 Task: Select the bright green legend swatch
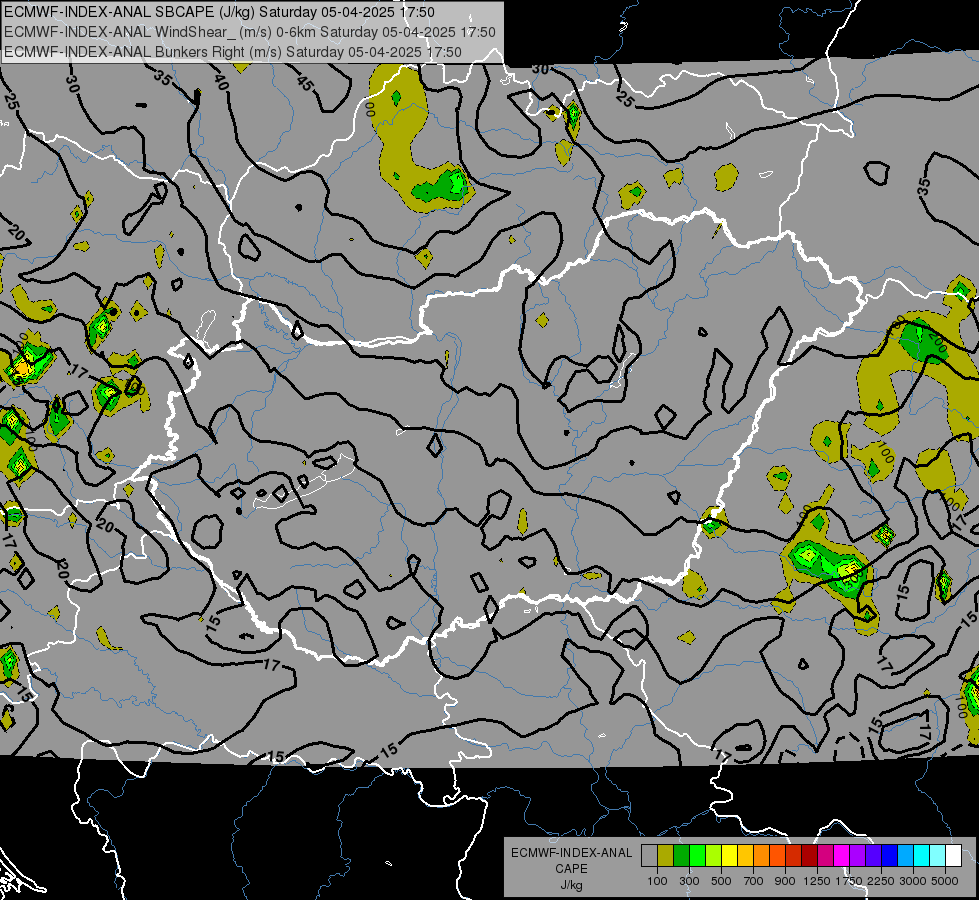pyautogui.click(x=697, y=855)
